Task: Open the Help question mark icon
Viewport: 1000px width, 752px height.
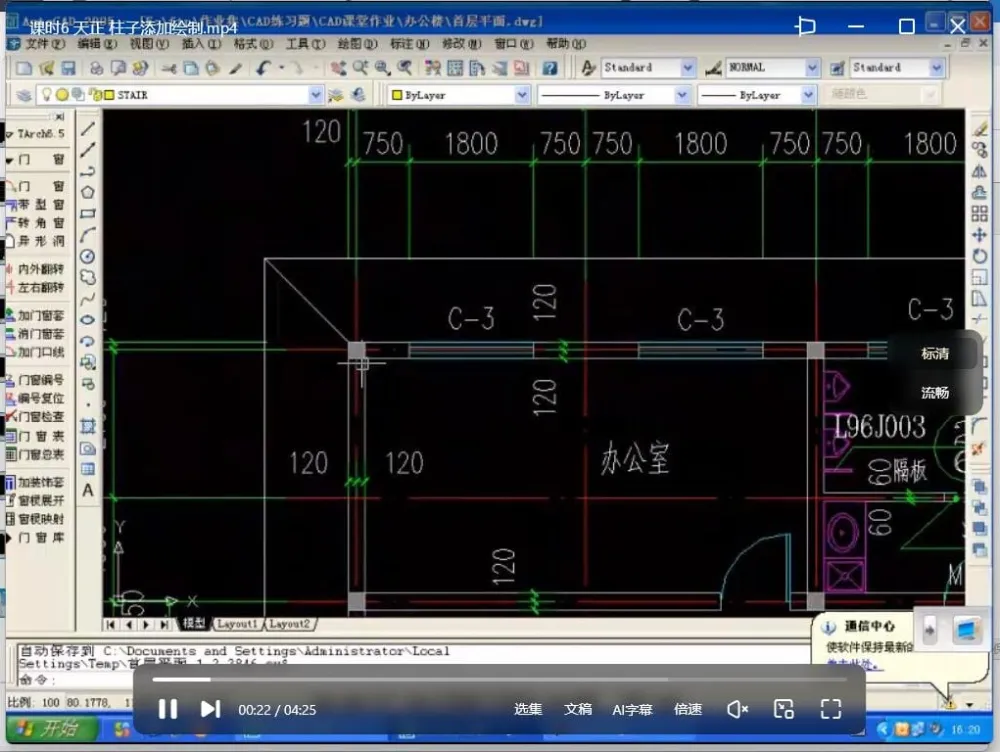Action: click(550, 68)
